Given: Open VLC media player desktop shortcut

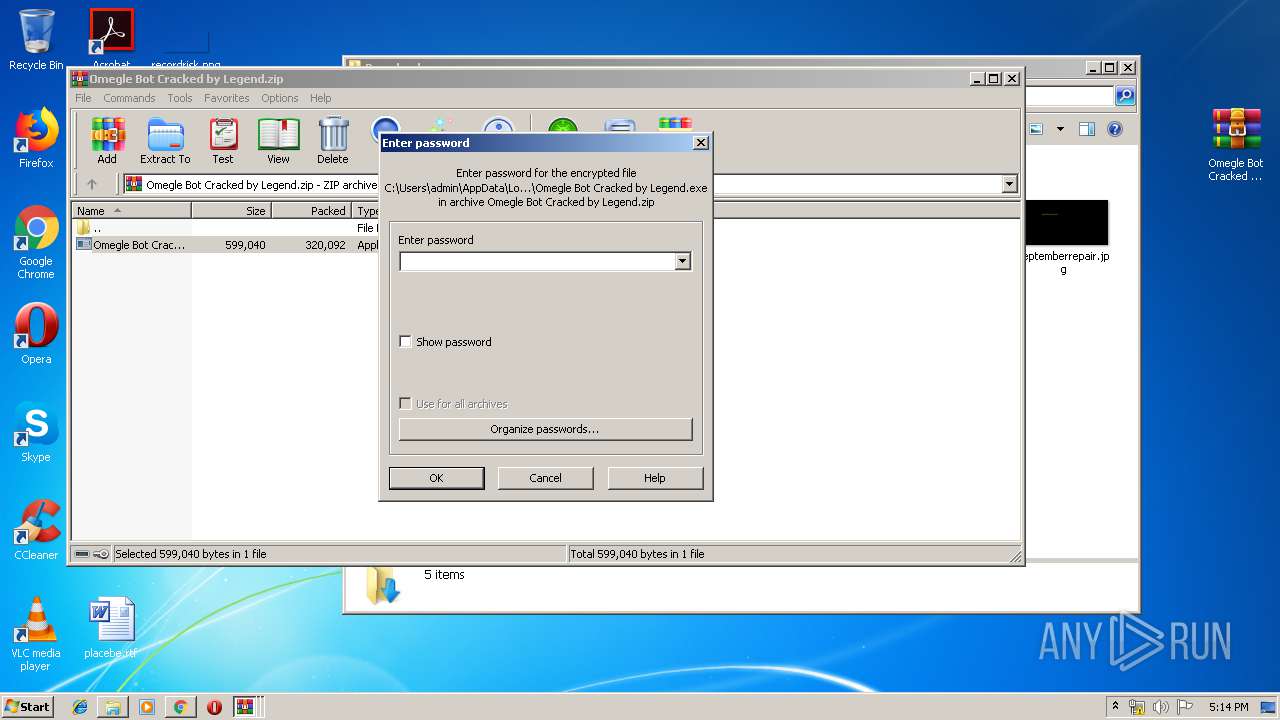Looking at the screenshot, I should [36, 634].
